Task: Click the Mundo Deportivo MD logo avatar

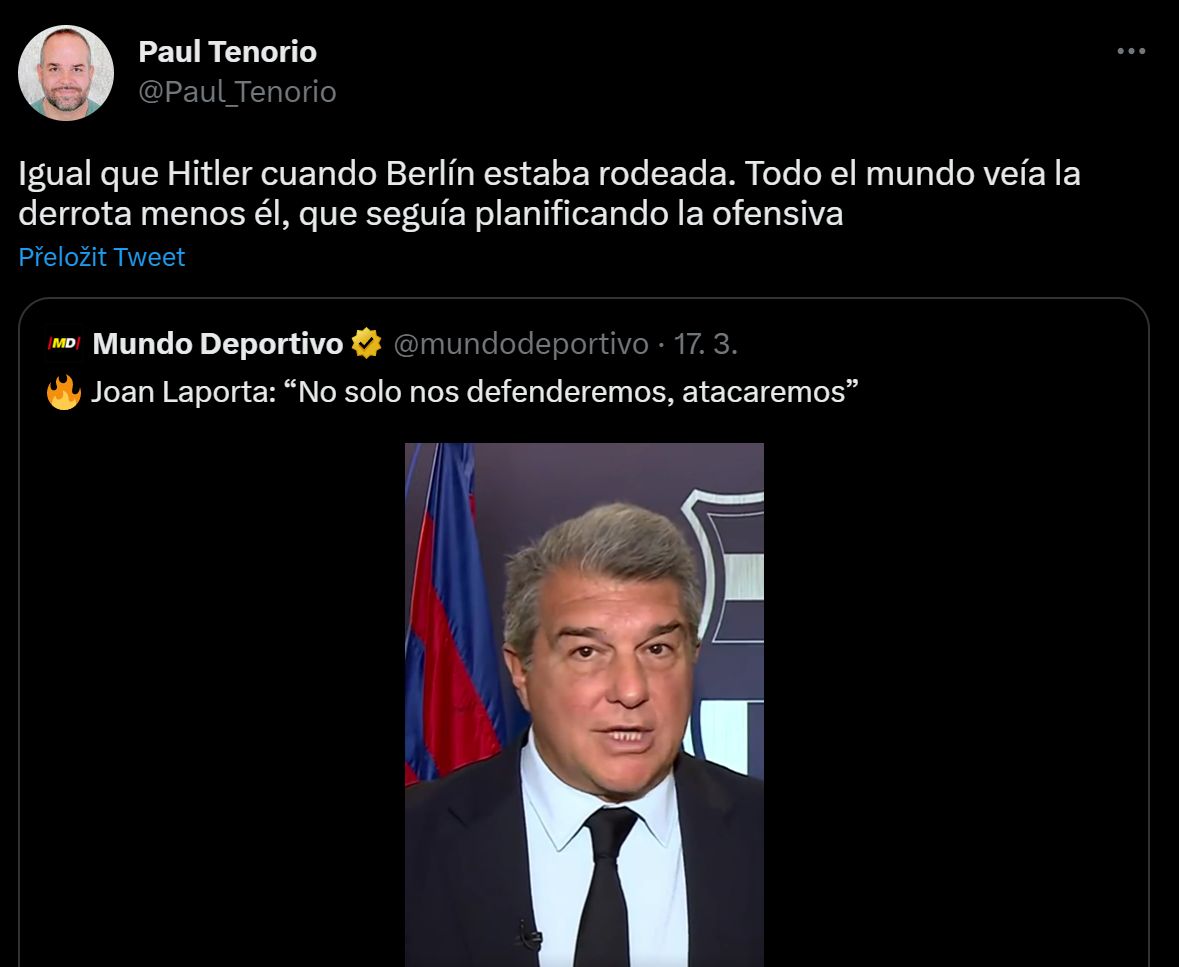Action: pyautogui.click(x=64, y=344)
